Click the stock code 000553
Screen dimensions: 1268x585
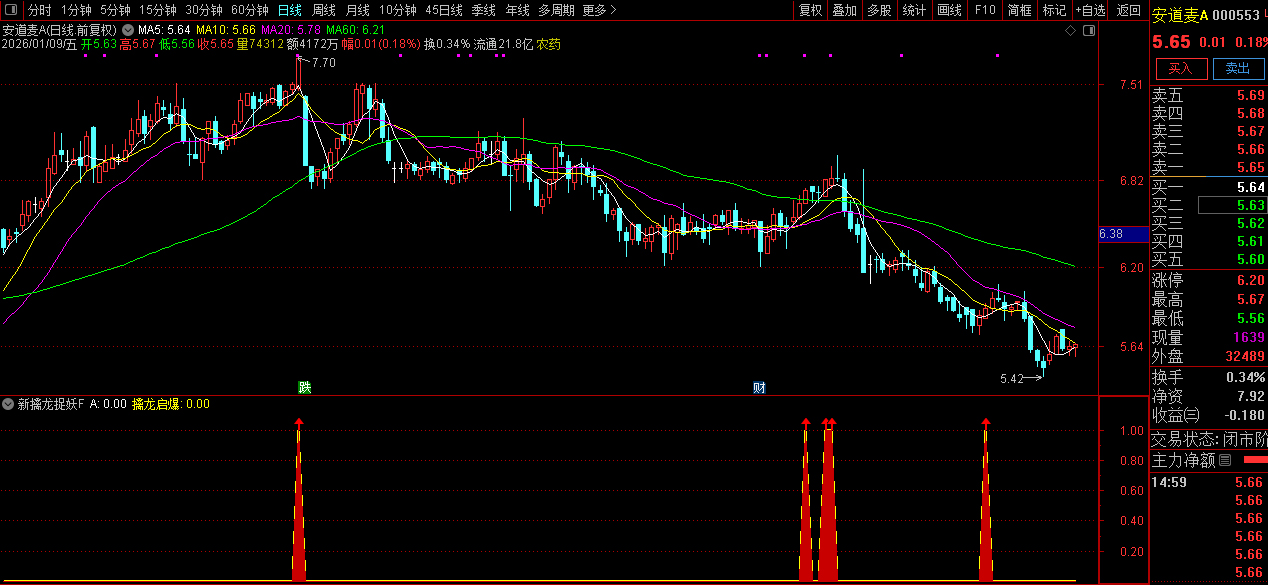[1236, 15]
